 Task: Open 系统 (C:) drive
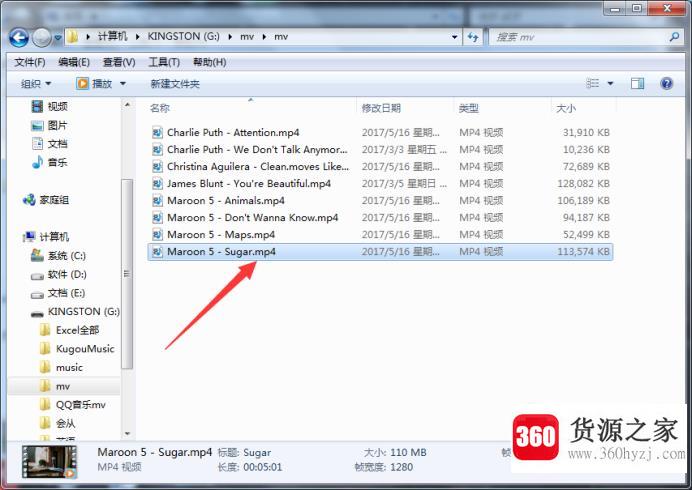[58, 256]
